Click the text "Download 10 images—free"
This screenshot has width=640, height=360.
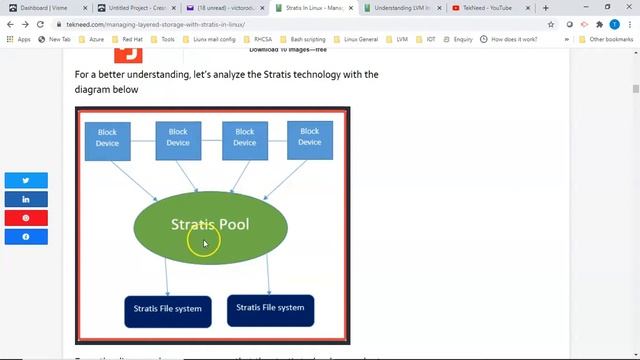(x=288, y=50)
